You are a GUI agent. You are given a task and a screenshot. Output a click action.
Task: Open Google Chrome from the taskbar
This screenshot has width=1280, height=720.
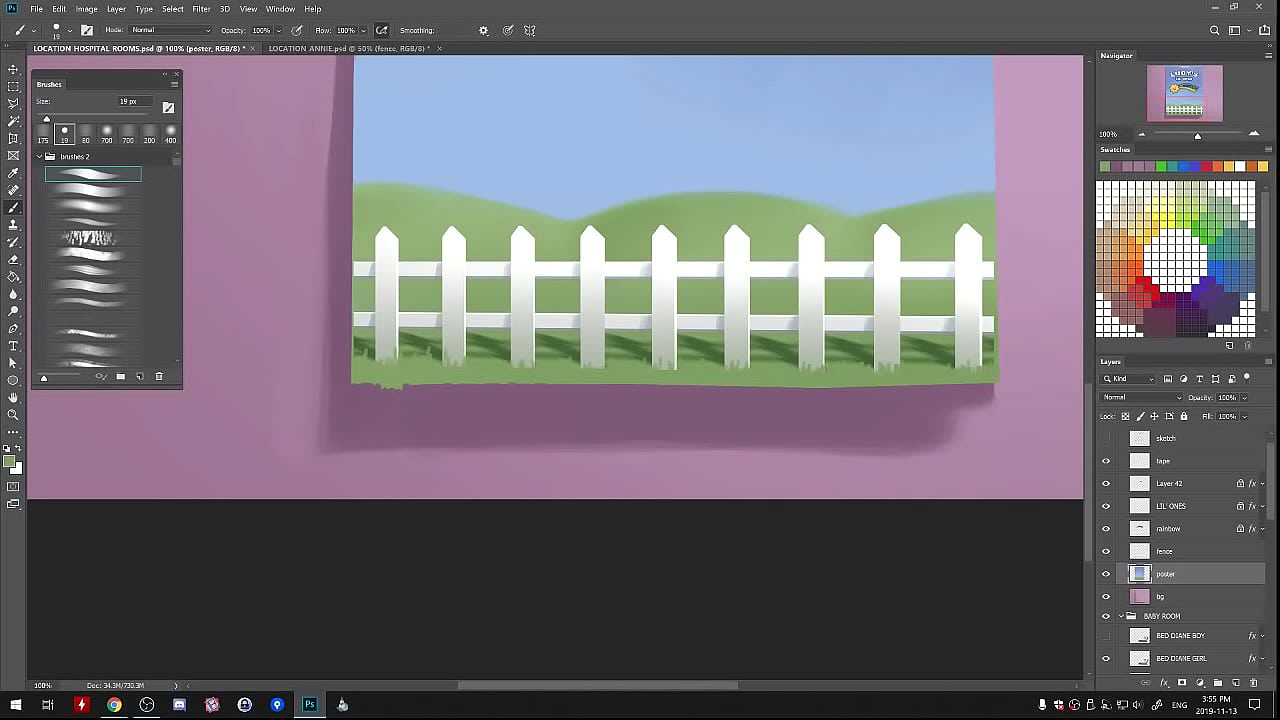[114, 705]
